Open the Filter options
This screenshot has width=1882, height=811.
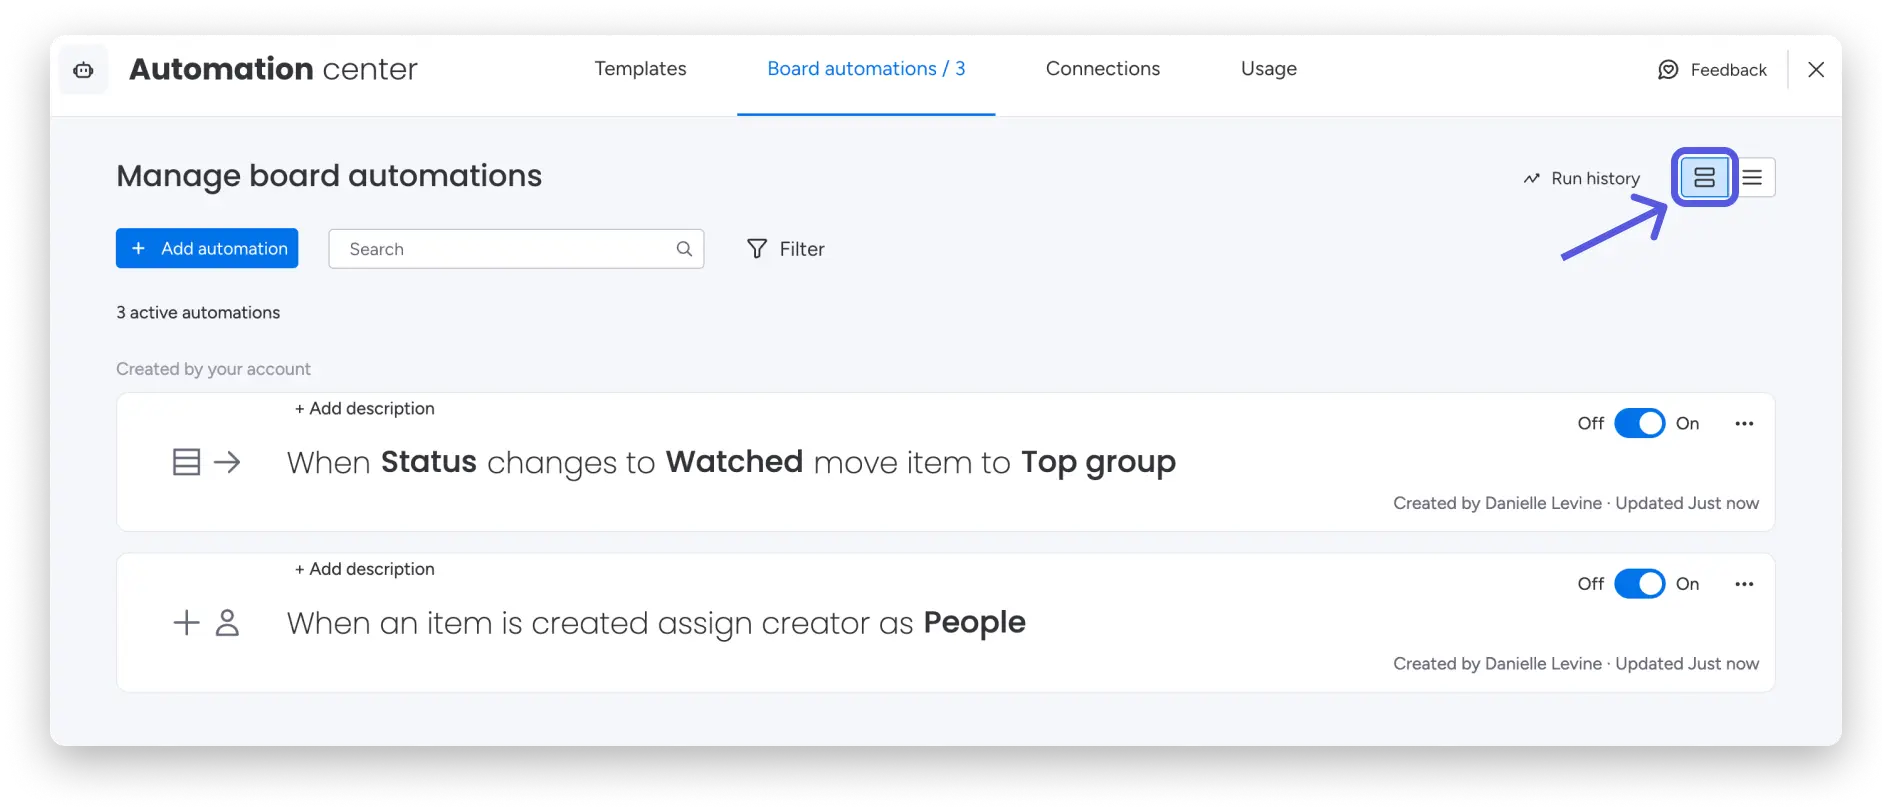tap(786, 249)
